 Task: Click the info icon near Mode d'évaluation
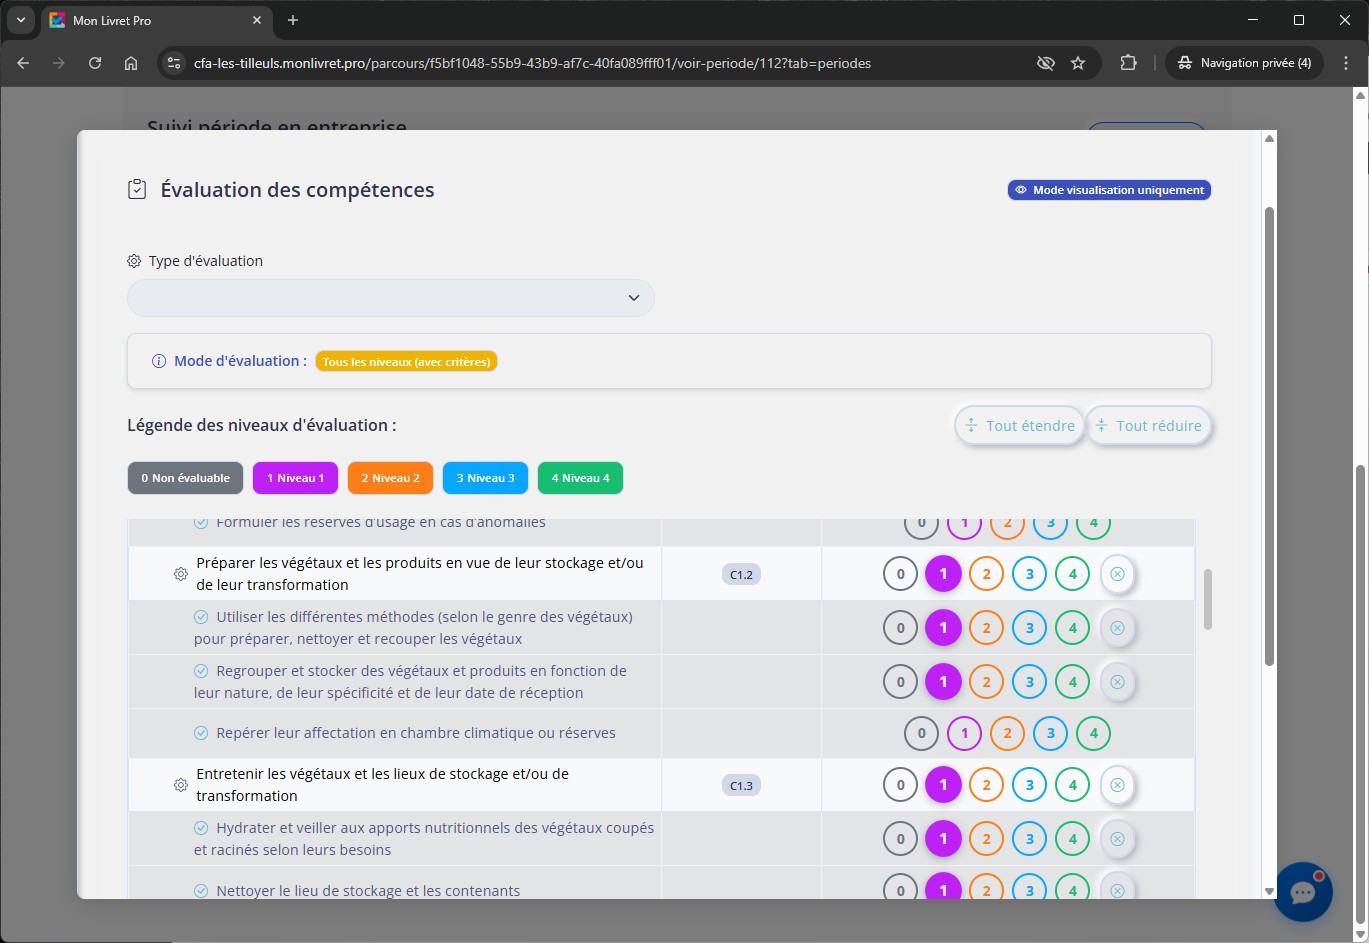click(x=158, y=361)
